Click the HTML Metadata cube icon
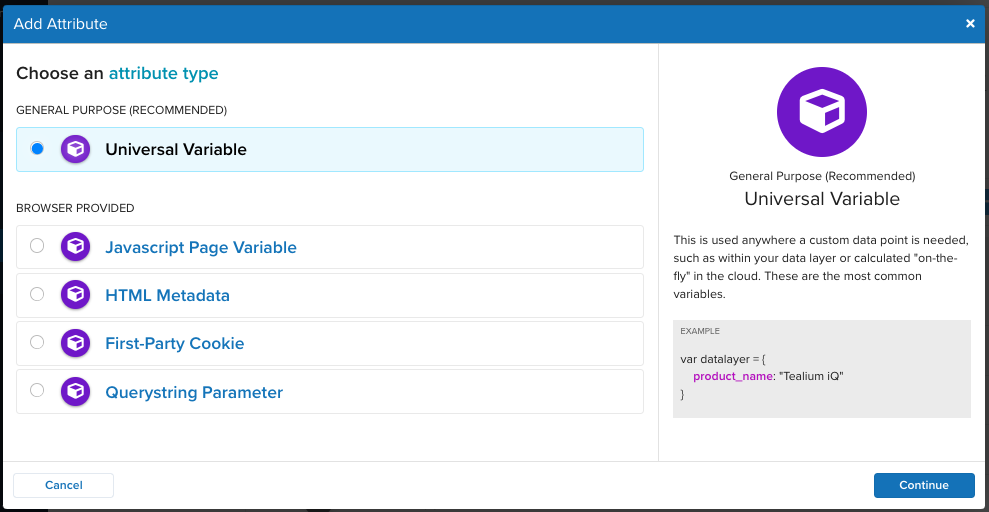Screen dimensions: 989x512 (76, 294)
